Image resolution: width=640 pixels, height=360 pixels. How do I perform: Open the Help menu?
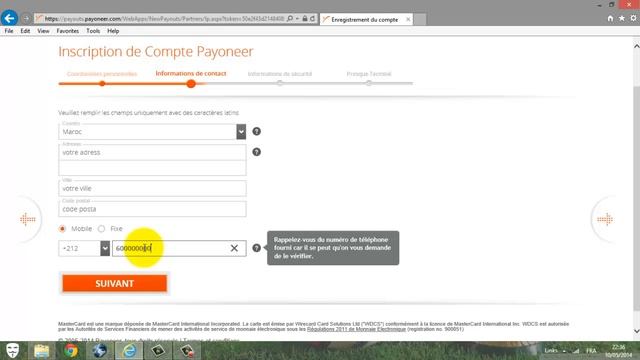[x=113, y=31]
